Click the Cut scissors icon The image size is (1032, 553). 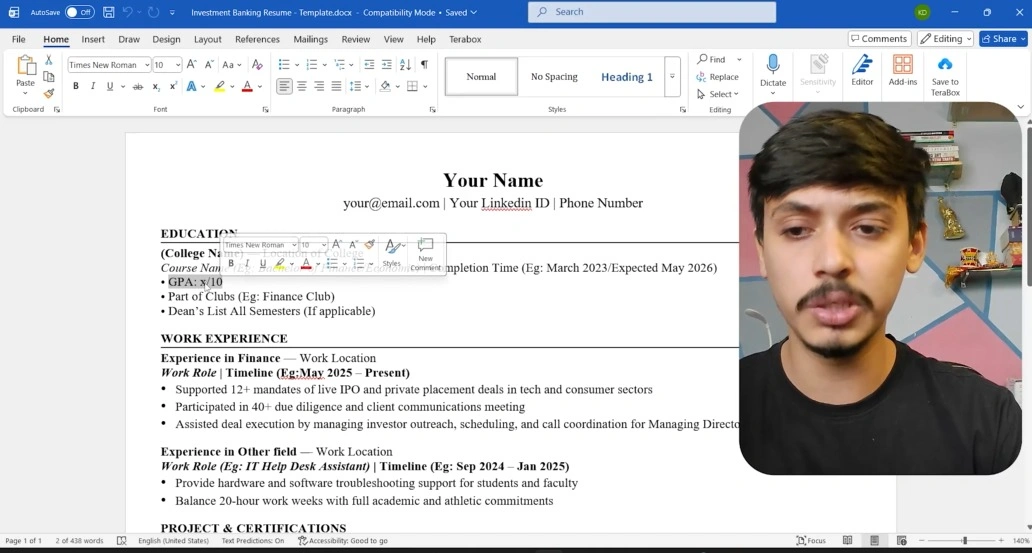tap(48, 61)
